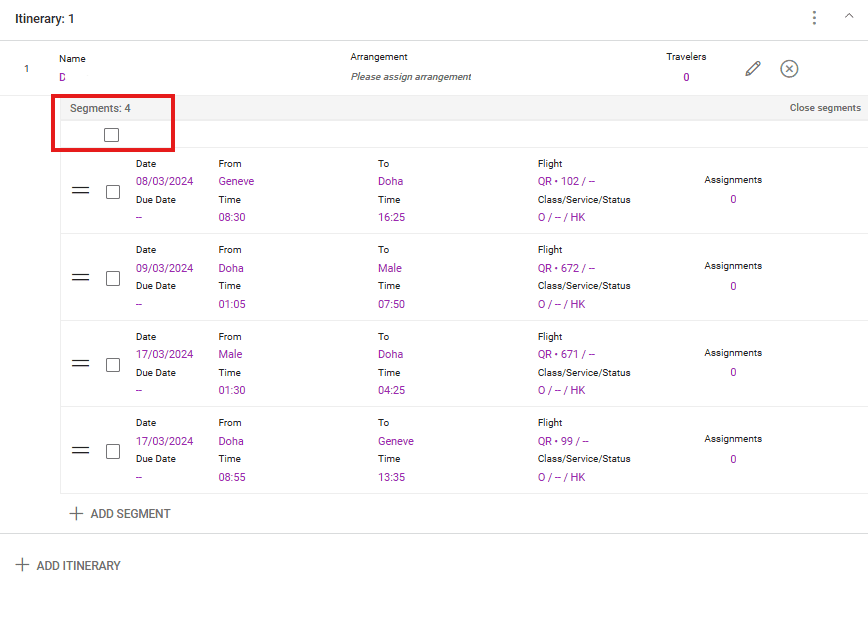Check the QR 102 flight segment checkbox

pos(113,192)
